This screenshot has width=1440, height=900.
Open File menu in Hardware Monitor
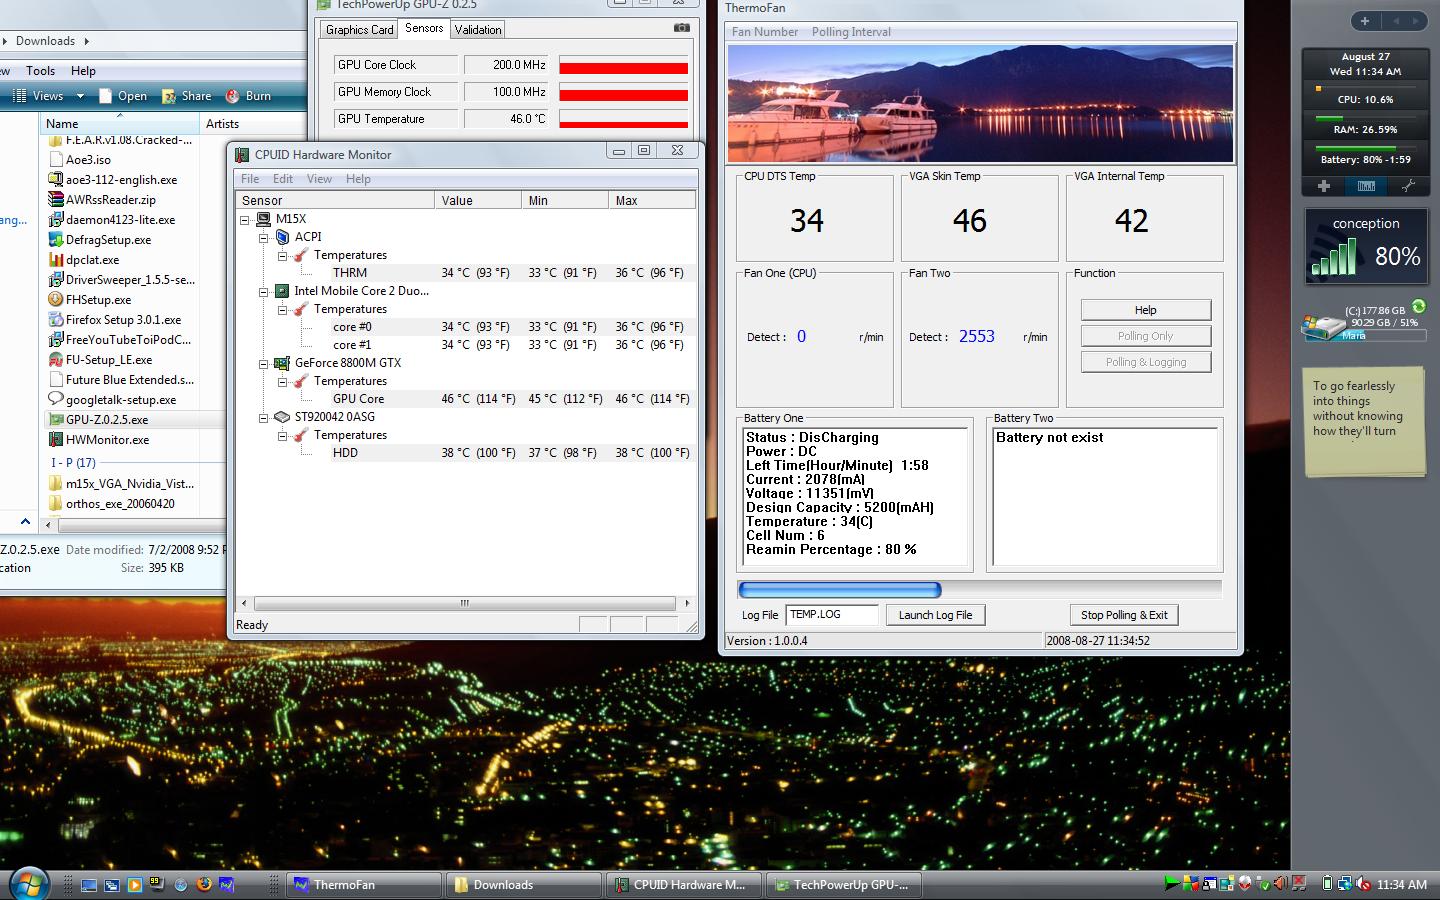point(250,179)
